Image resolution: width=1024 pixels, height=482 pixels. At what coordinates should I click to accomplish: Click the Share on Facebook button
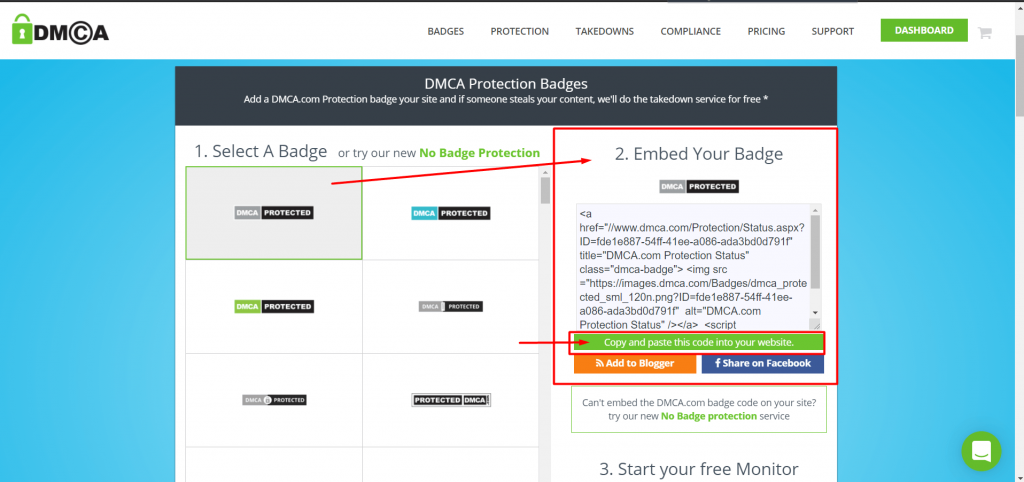click(763, 364)
